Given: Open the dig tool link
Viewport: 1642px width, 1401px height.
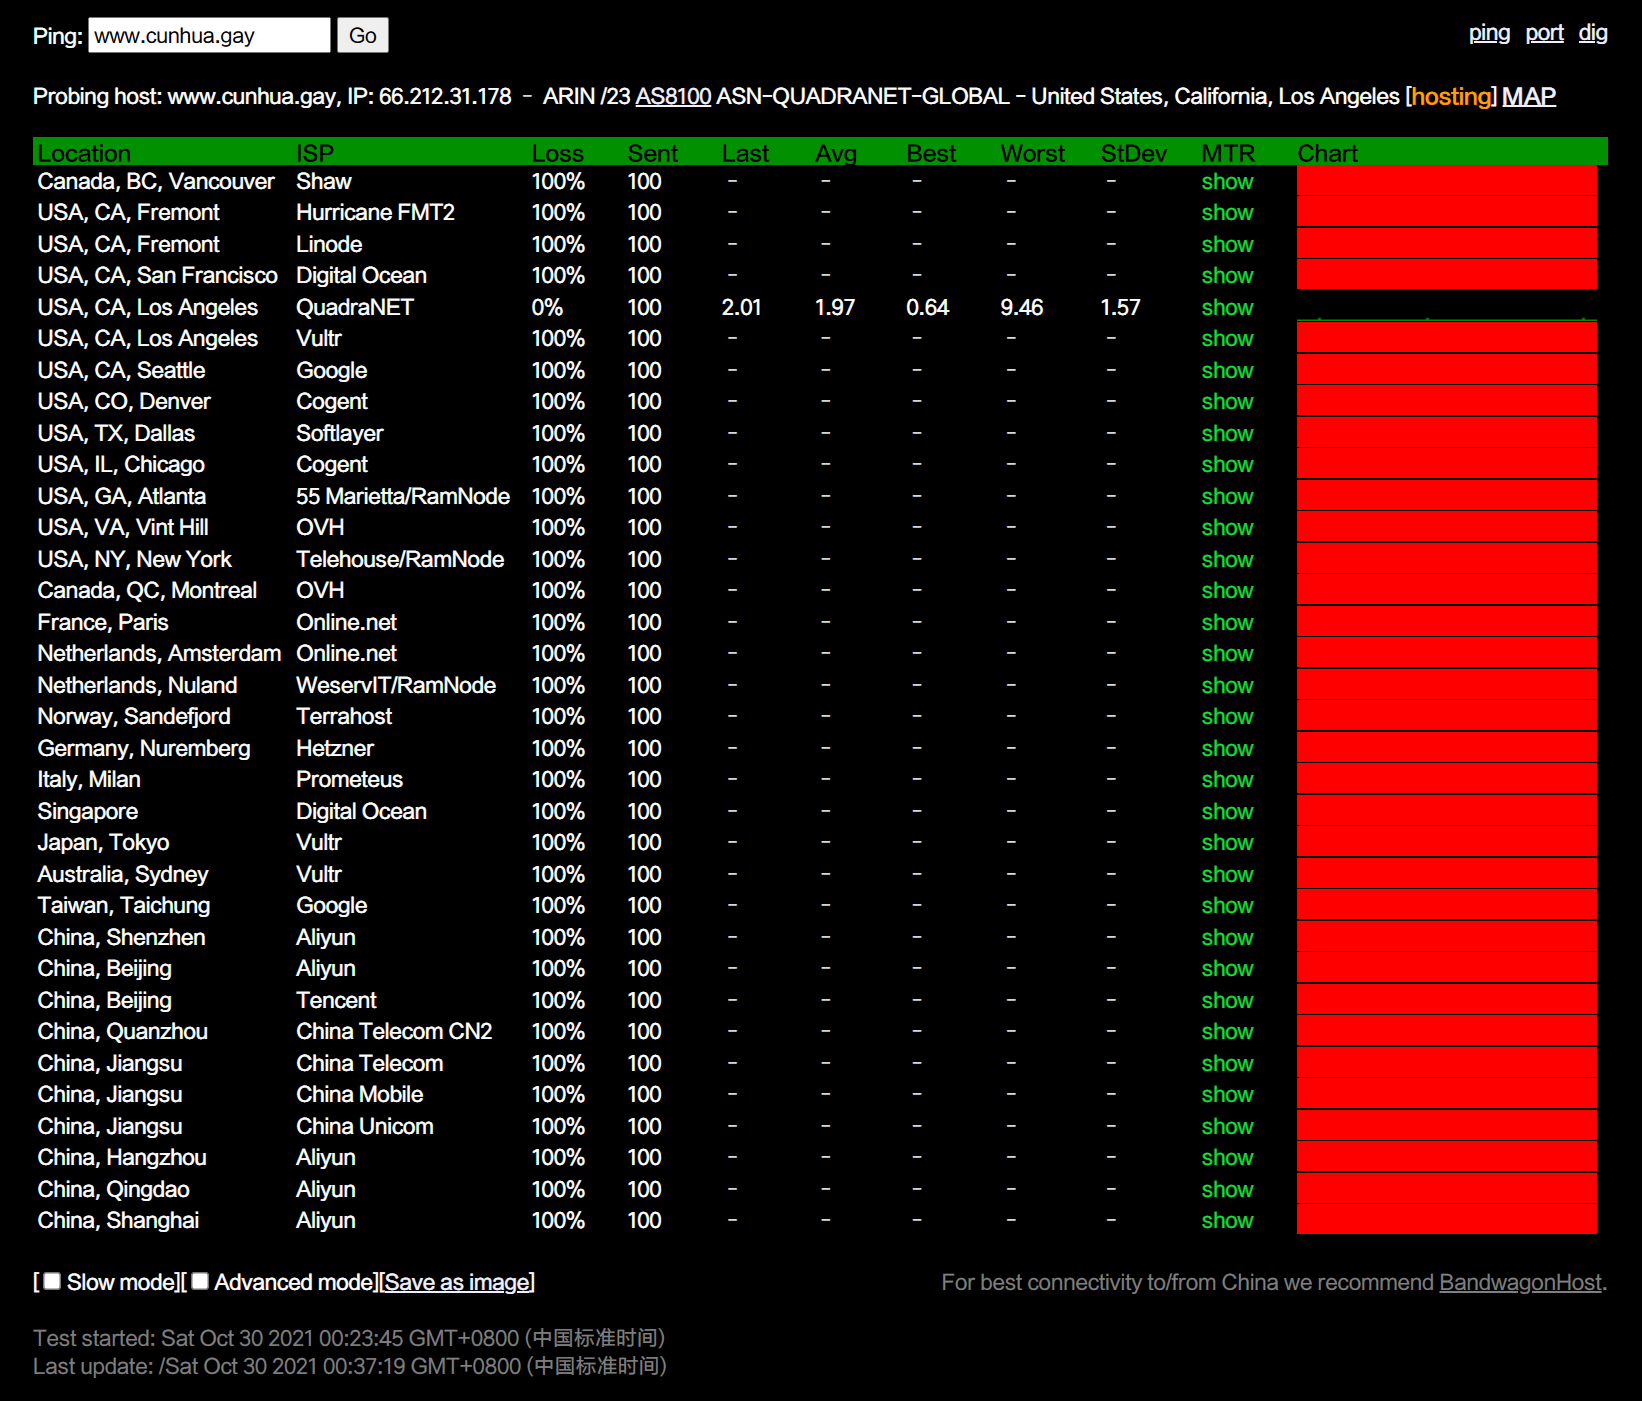Looking at the screenshot, I should pyautogui.click(x=1593, y=33).
